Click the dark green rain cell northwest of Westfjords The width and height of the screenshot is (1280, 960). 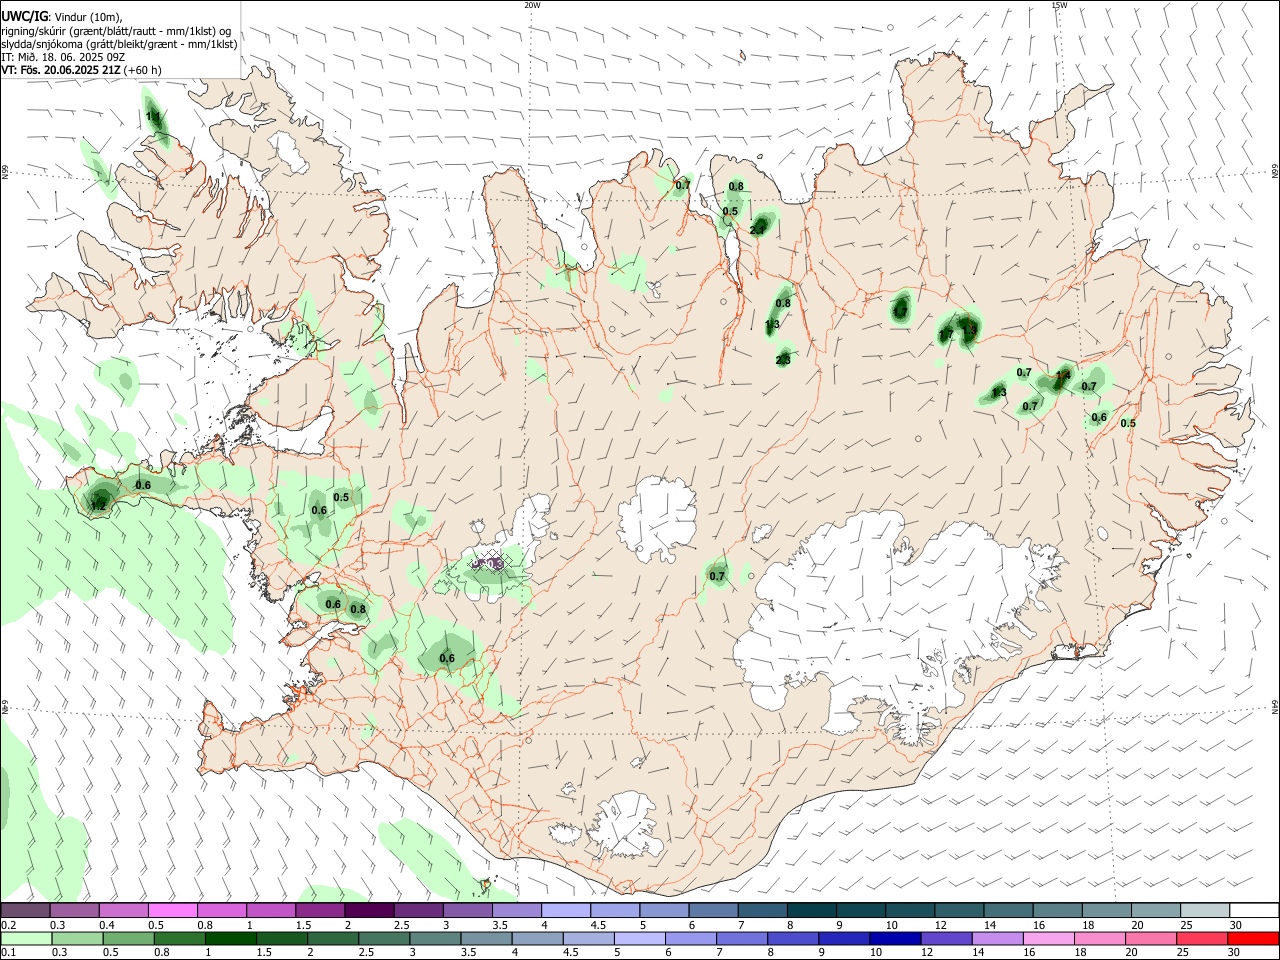(155, 116)
